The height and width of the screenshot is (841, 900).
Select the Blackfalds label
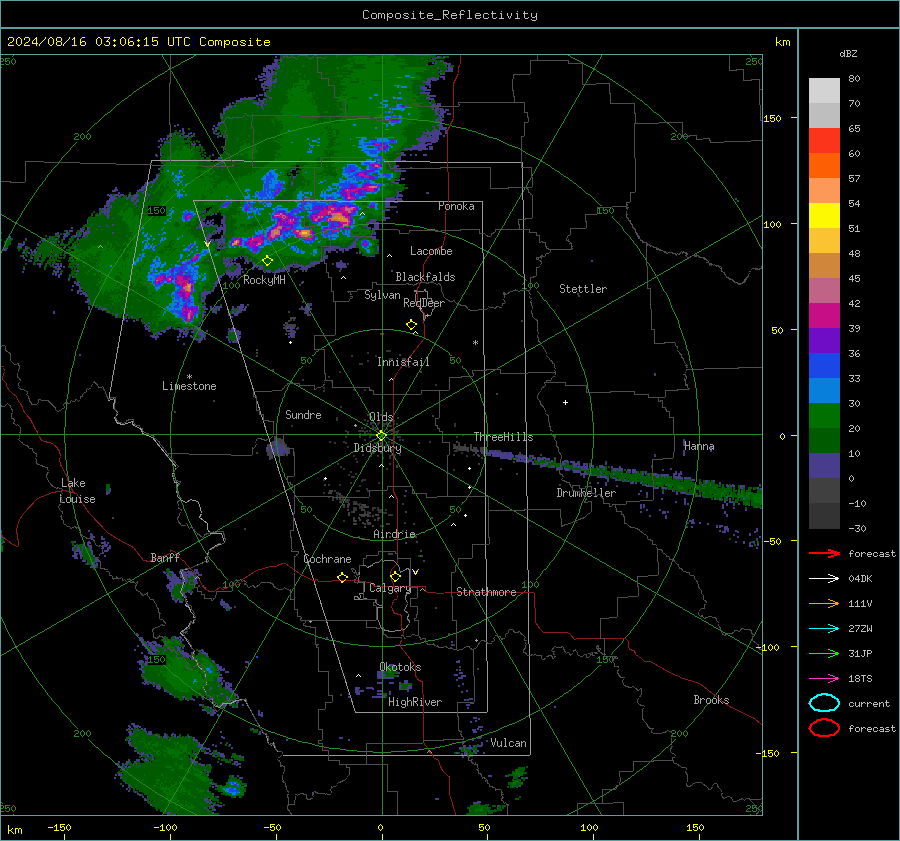point(425,277)
